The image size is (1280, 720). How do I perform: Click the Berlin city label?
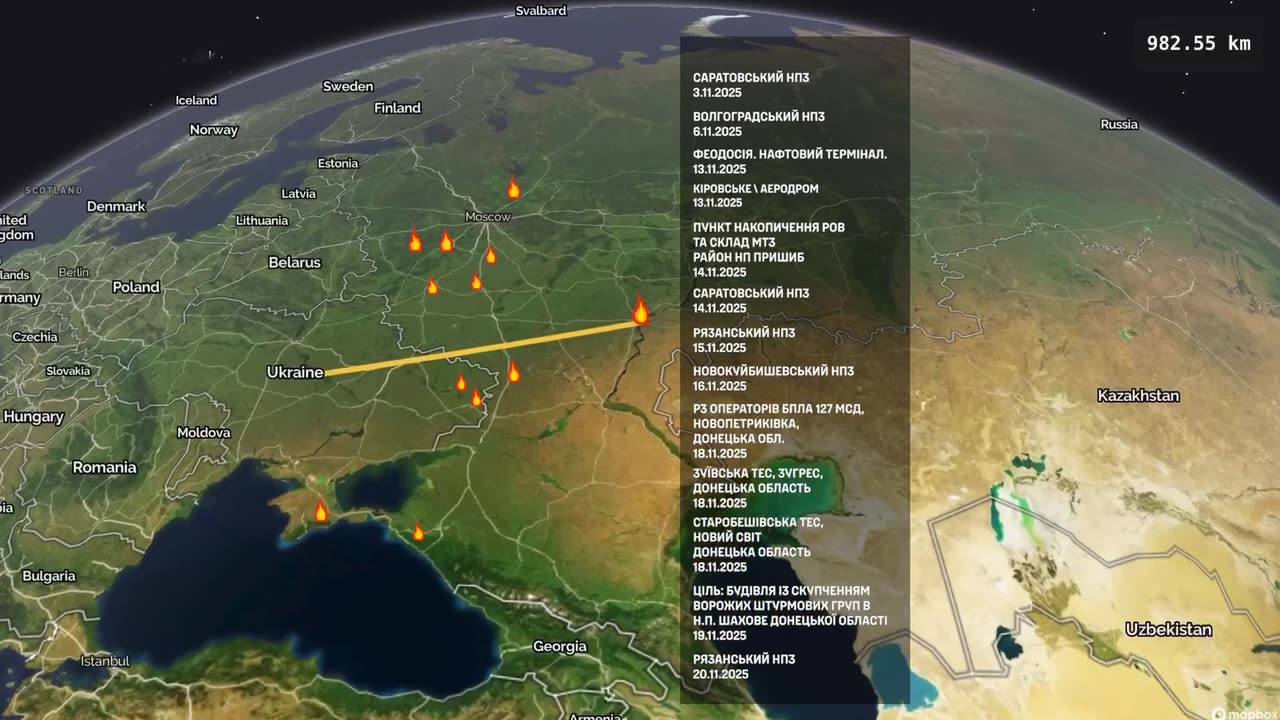point(74,272)
